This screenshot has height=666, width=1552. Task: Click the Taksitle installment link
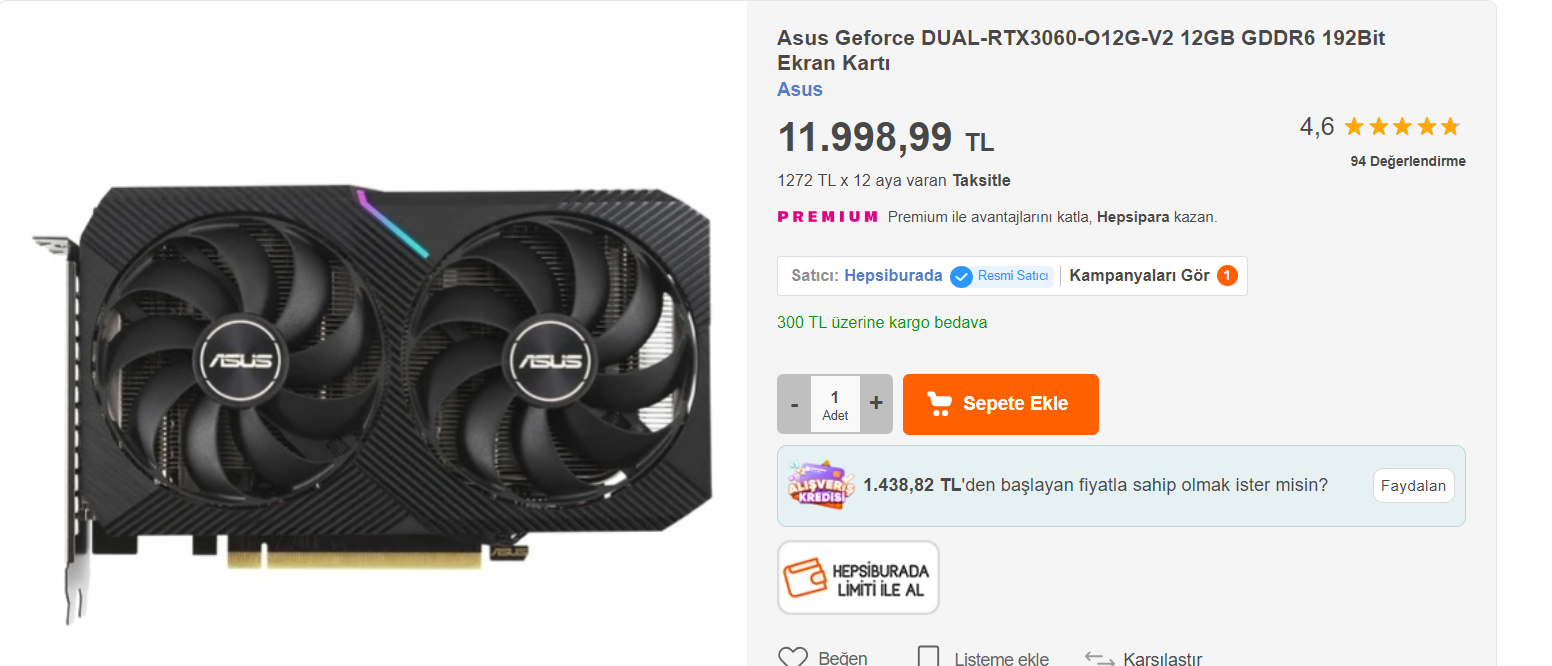tap(982, 181)
